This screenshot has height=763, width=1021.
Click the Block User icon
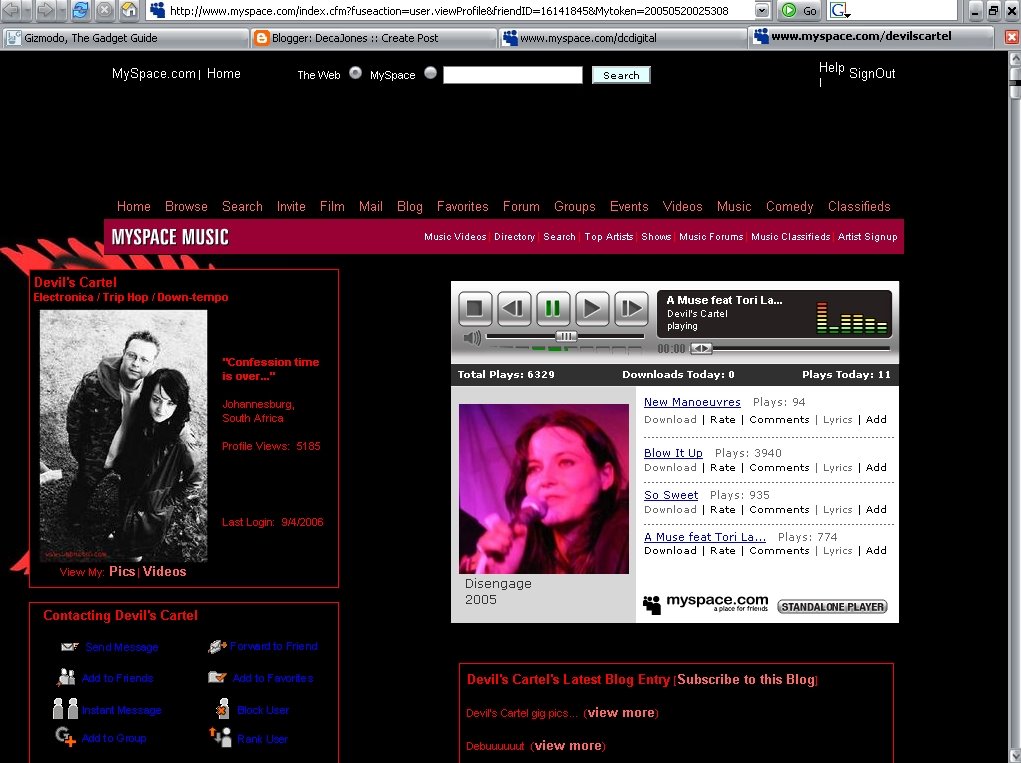coord(223,708)
